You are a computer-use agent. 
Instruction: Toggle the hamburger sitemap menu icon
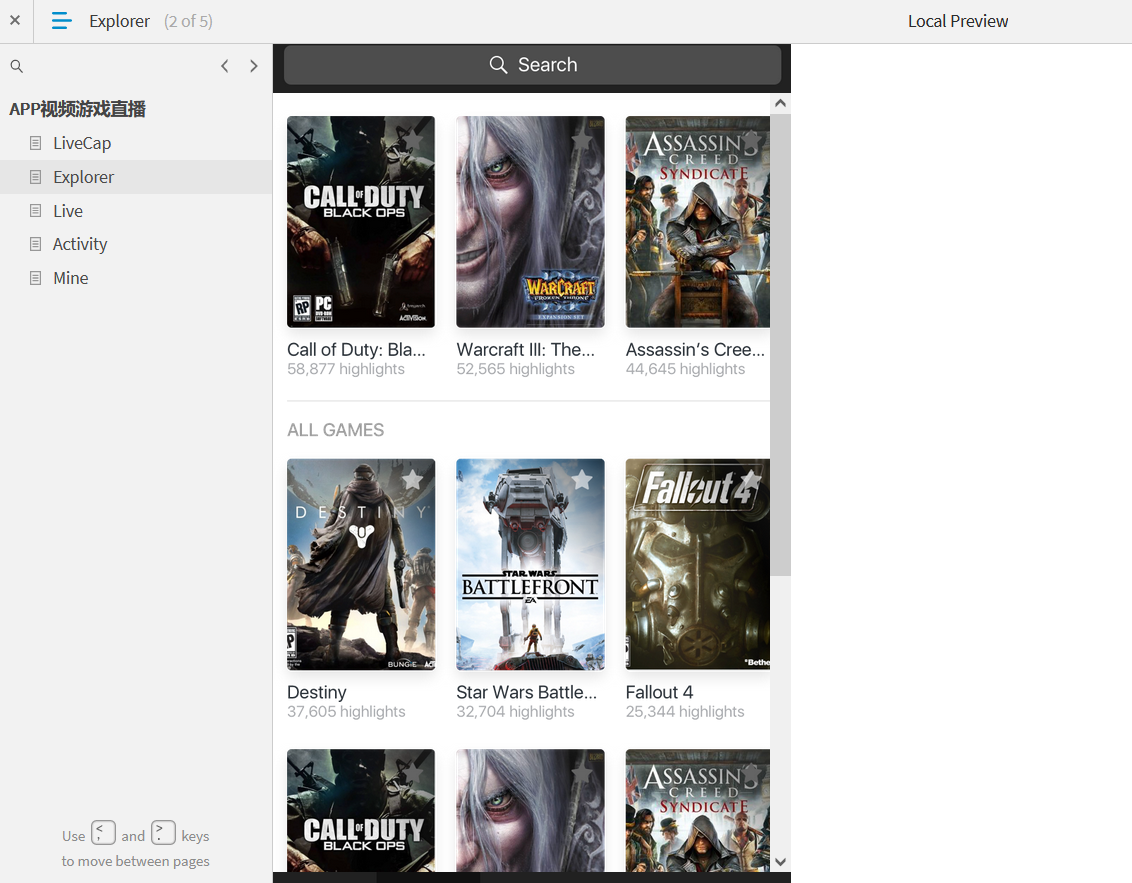click(x=62, y=21)
